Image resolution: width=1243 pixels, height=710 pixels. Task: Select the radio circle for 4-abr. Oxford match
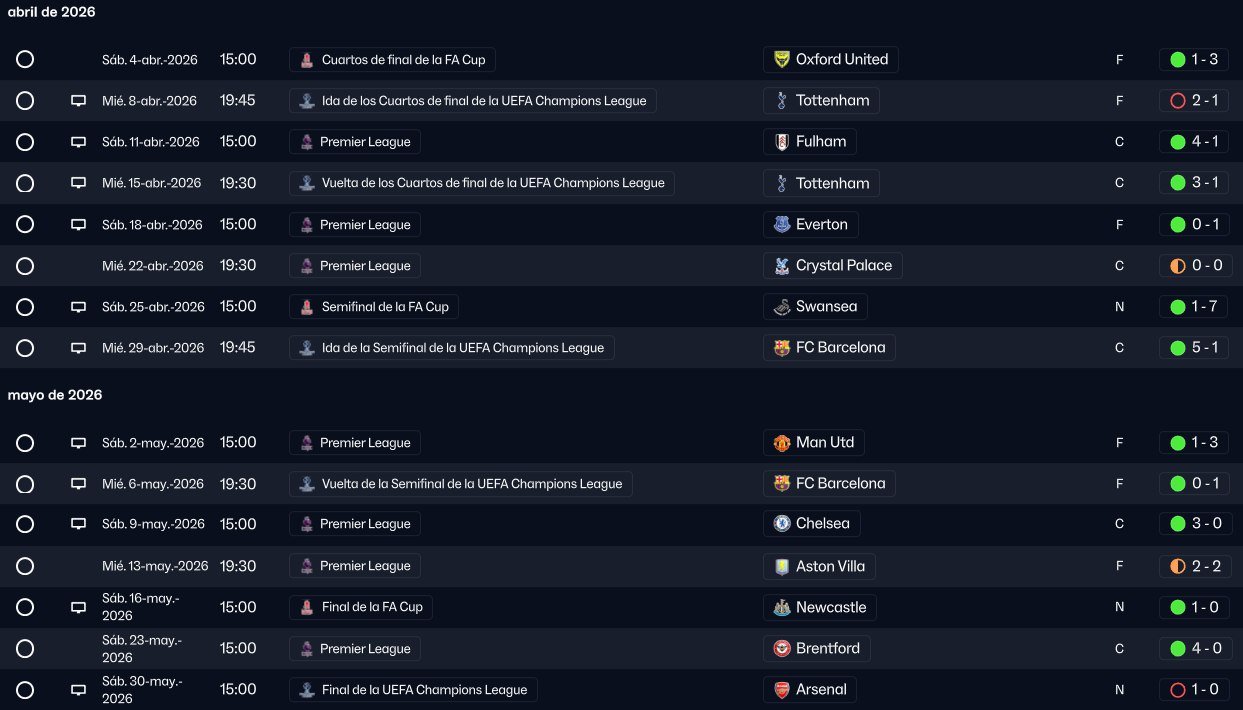tap(25, 60)
